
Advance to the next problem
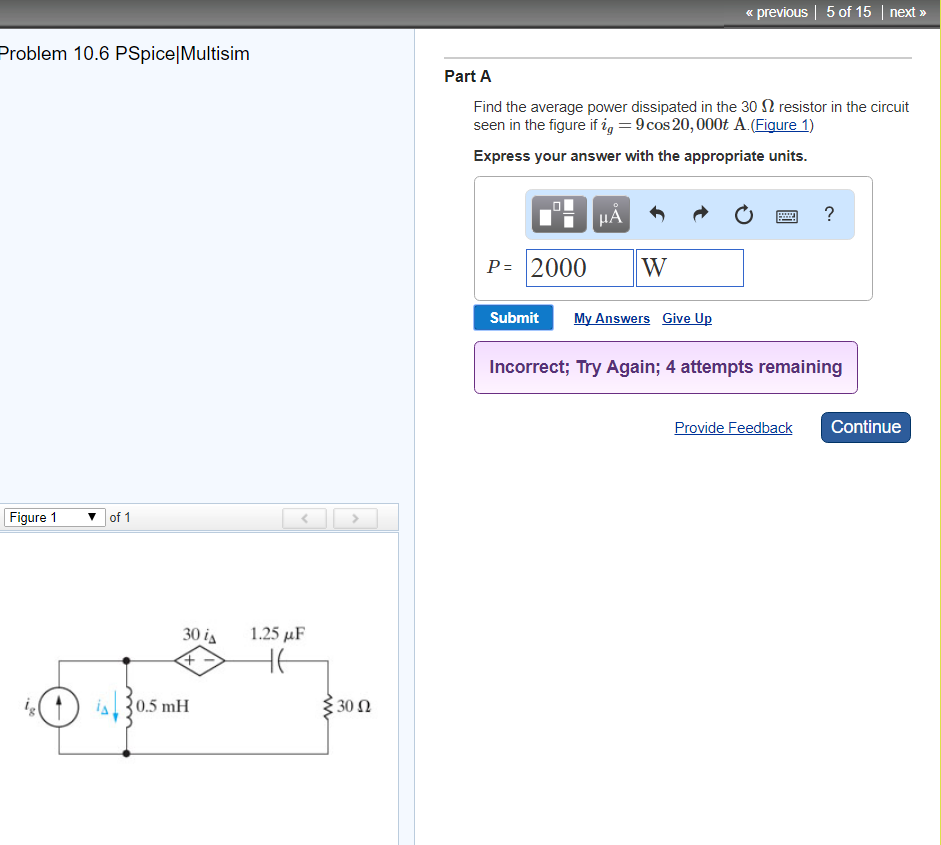click(x=905, y=12)
